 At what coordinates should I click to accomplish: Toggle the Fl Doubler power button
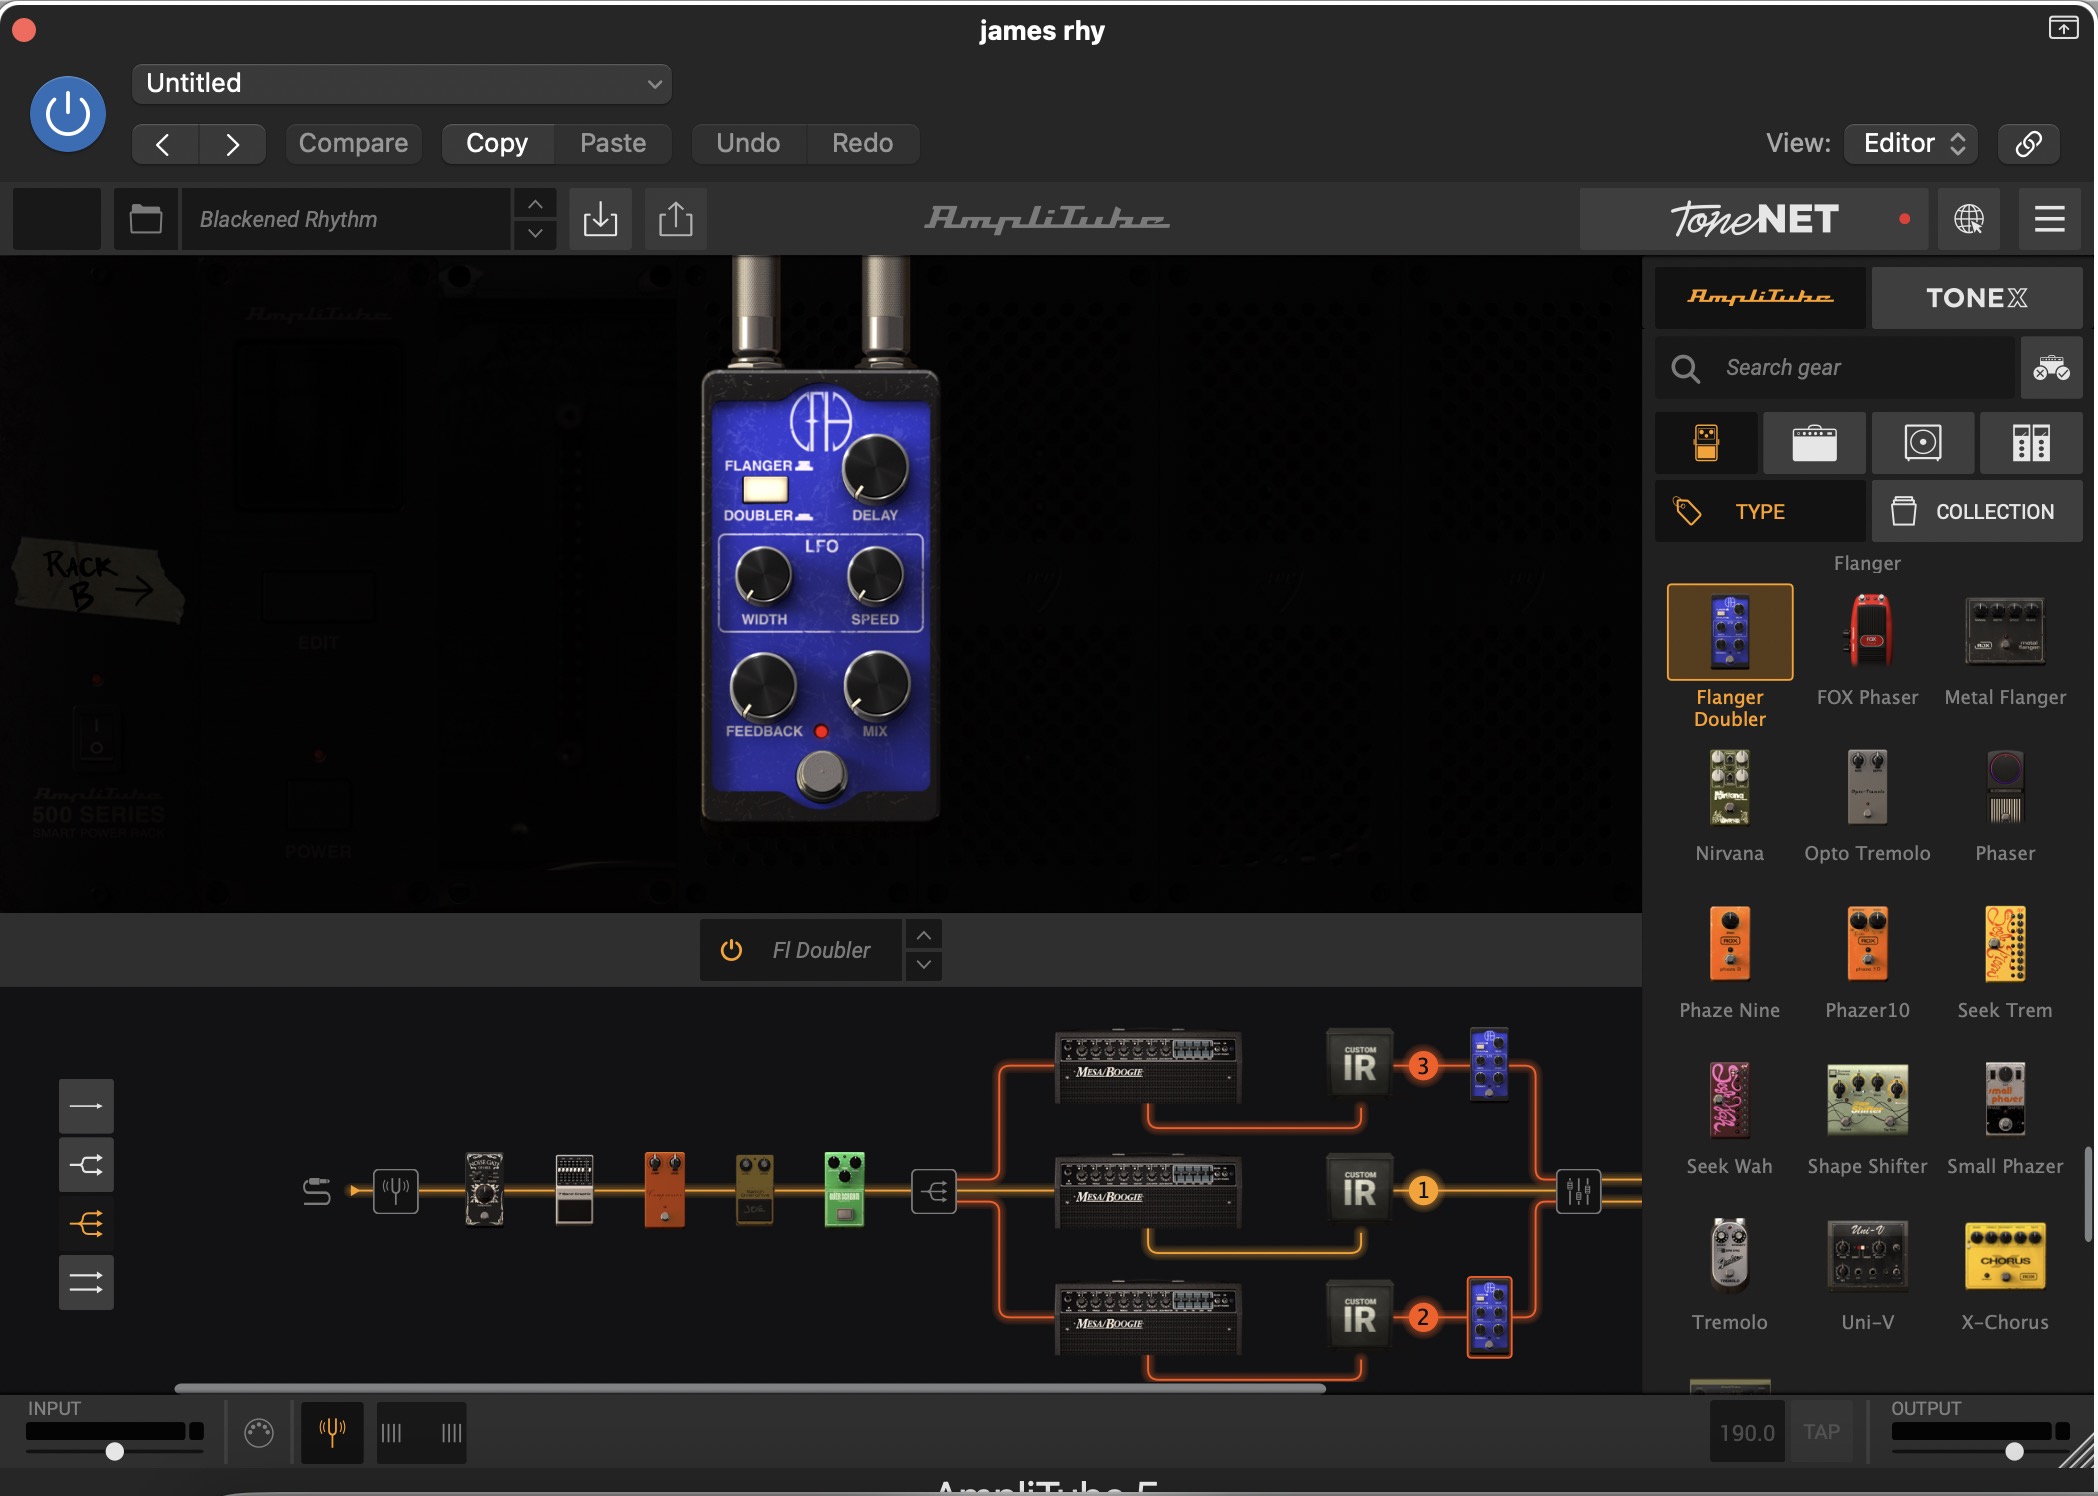[731, 950]
